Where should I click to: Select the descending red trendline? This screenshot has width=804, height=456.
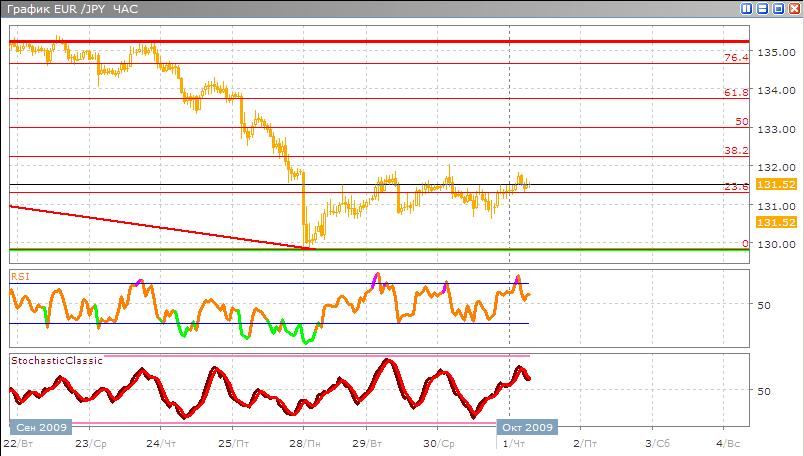tap(150, 226)
